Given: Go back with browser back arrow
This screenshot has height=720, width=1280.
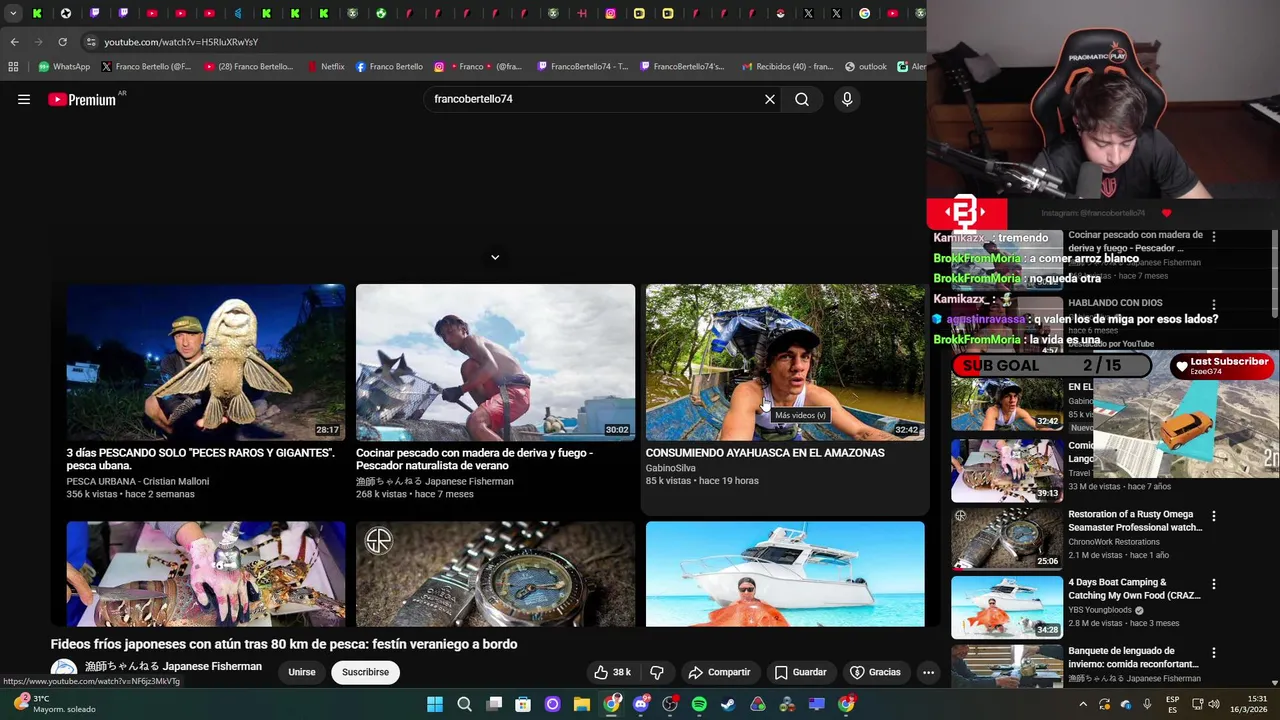Looking at the screenshot, I should 14,42.
